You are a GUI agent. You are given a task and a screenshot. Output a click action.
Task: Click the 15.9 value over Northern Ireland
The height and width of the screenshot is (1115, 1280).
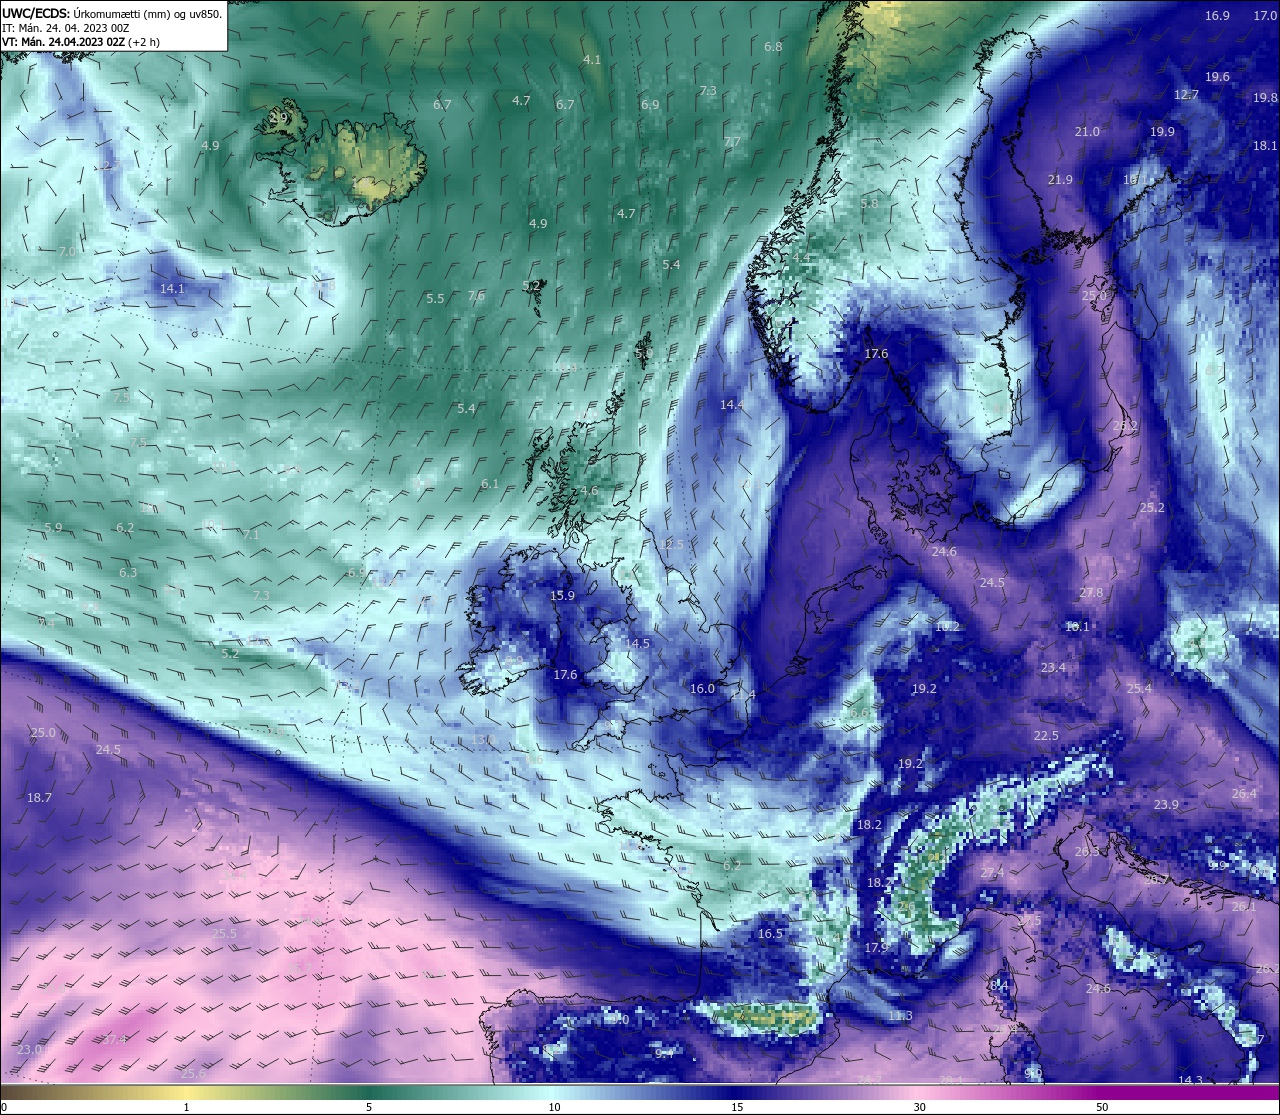coord(562,596)
